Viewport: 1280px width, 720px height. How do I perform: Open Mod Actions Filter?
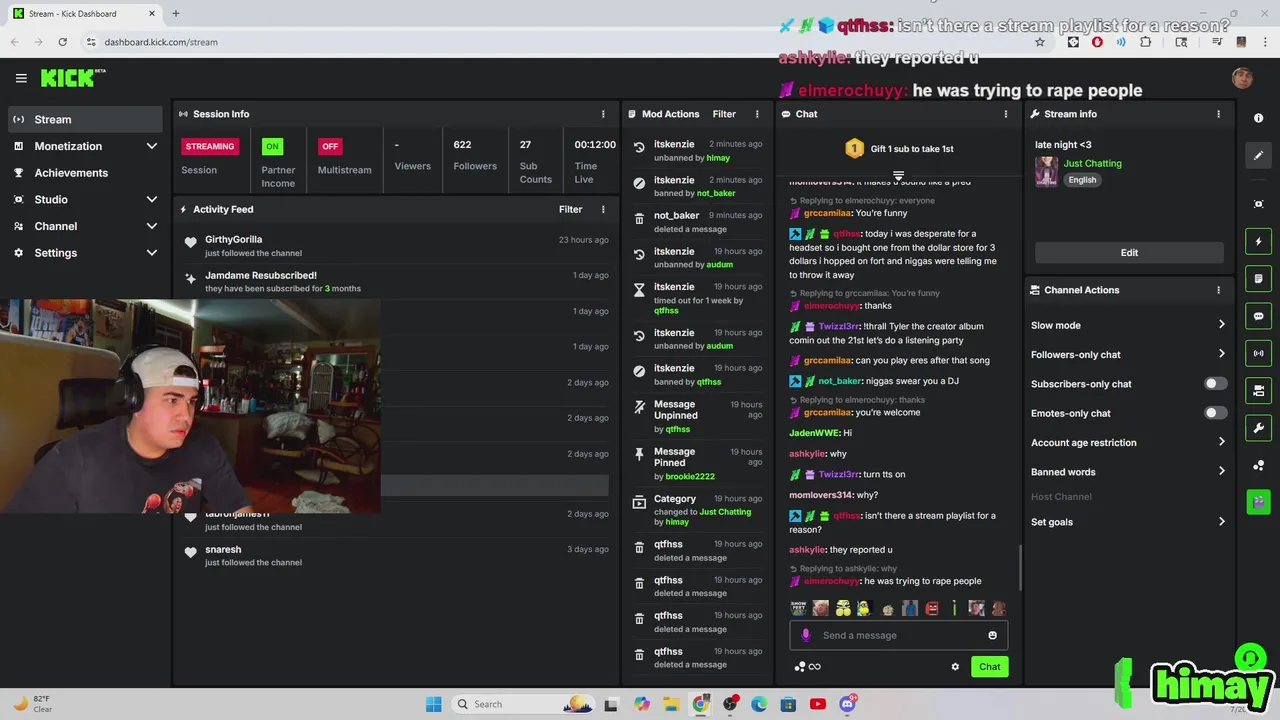[x=724, y=114]
